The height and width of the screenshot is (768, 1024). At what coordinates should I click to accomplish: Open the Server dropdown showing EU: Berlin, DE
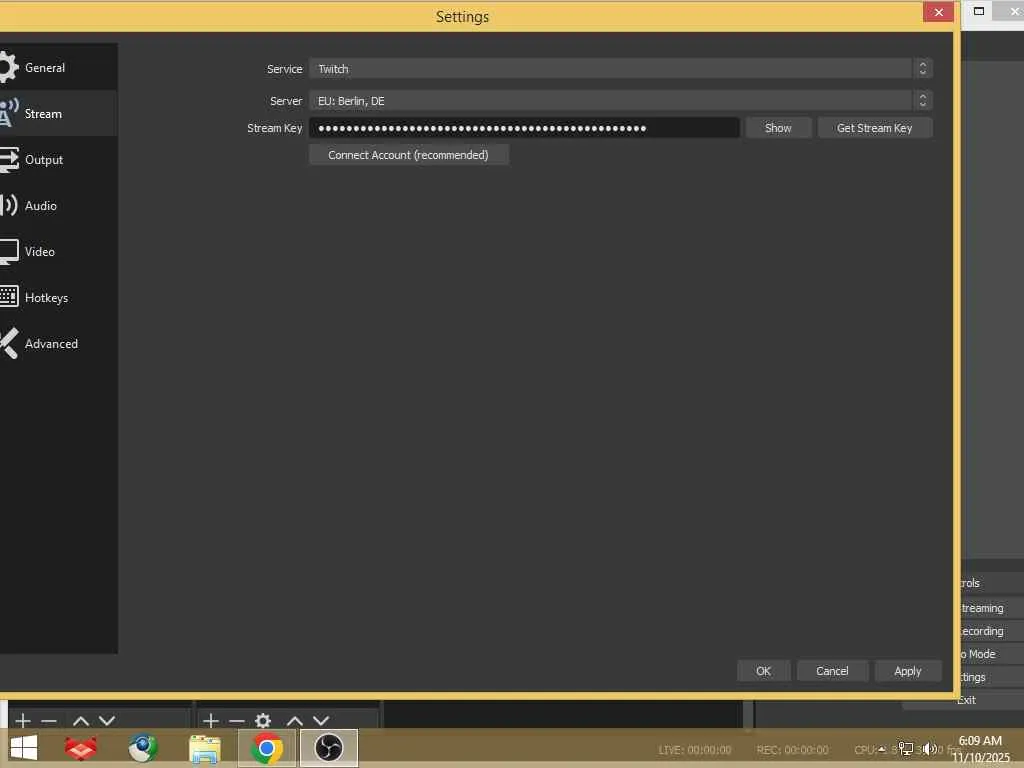point(620,101)
